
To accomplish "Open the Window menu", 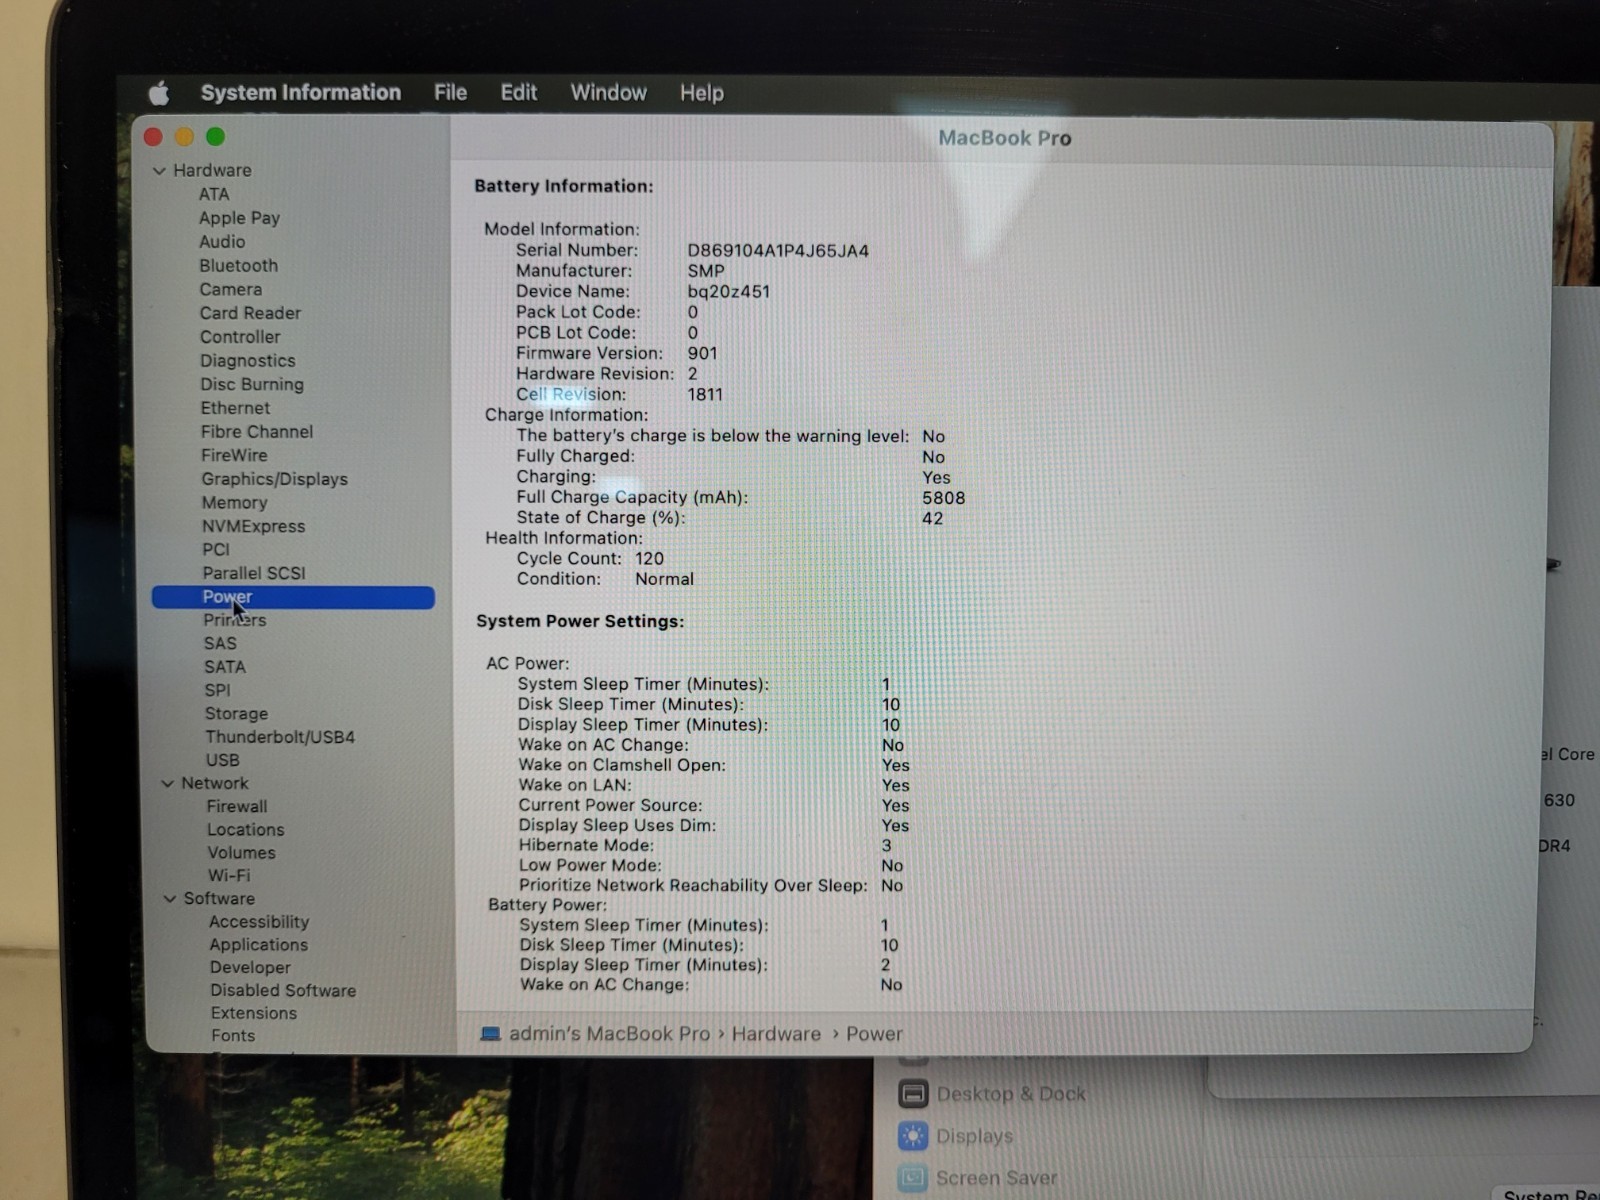I will click(608, 93).
